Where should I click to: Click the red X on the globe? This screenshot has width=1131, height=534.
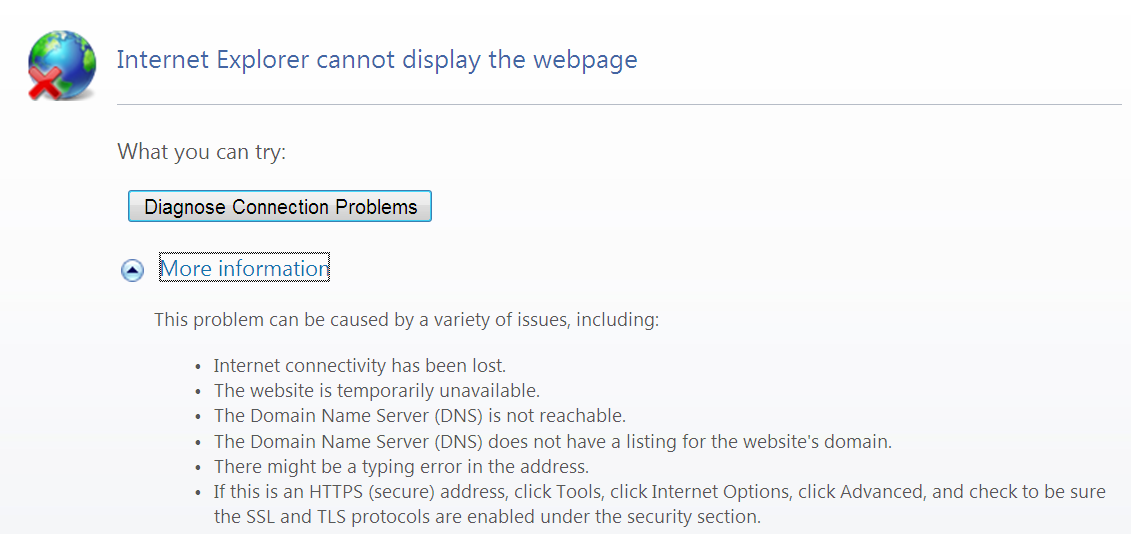(x=43, y=84)
